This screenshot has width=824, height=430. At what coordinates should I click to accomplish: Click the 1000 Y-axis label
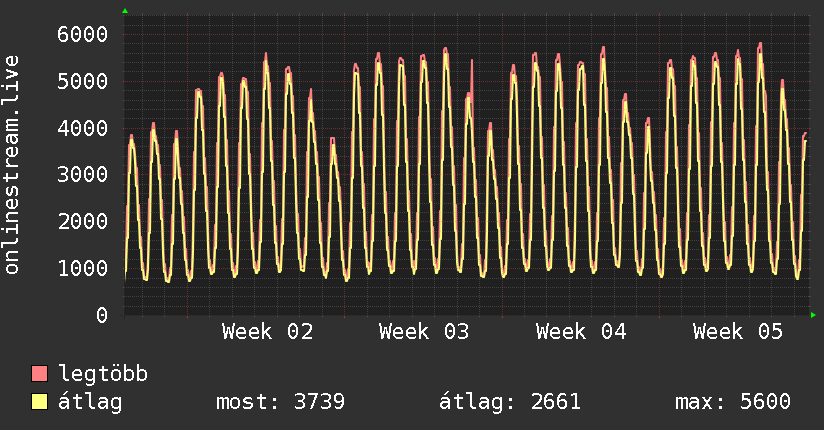click(x=81, y=268)
